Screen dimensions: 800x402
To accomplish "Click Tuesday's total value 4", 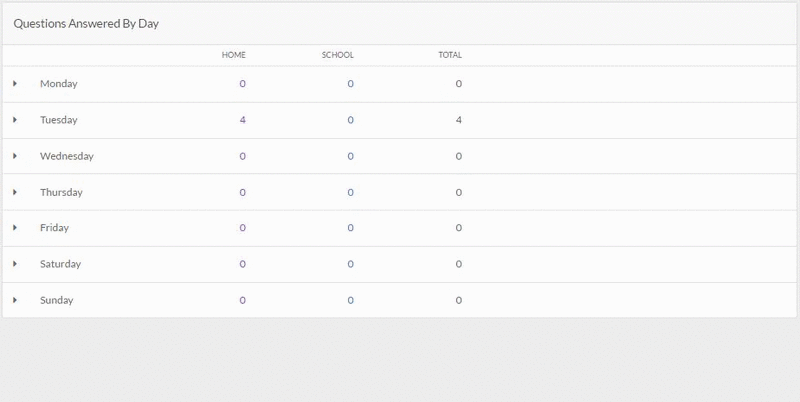I will coord(459,120).
